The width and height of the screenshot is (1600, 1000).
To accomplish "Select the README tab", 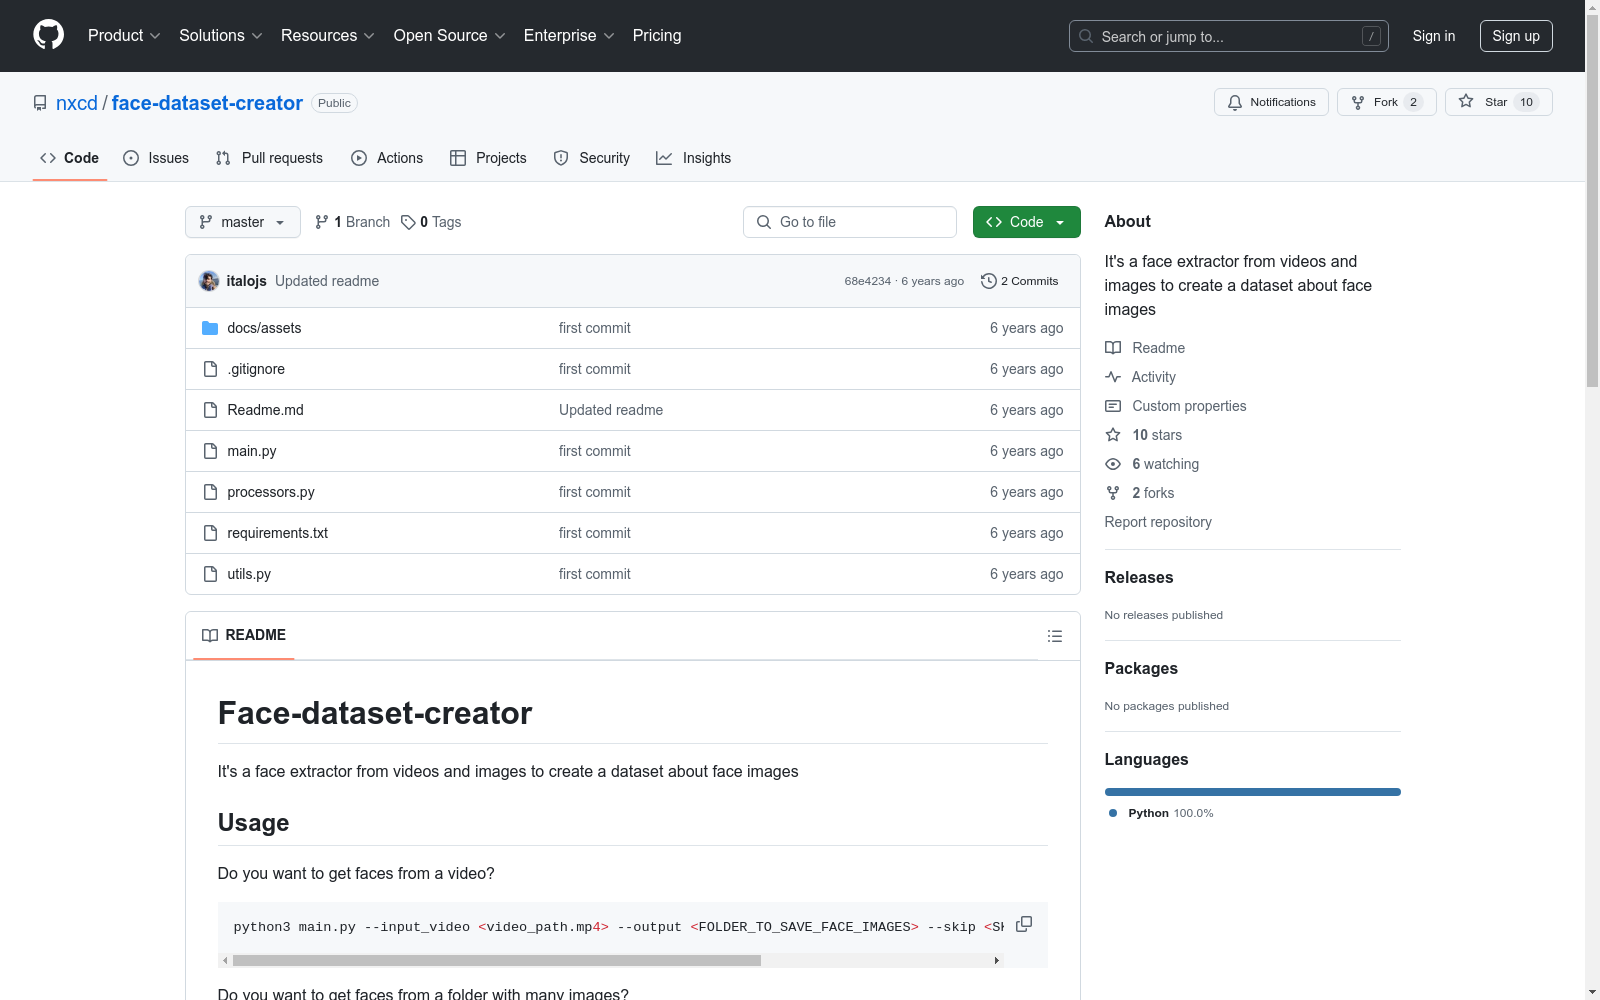I will click(x=244, y=635).
